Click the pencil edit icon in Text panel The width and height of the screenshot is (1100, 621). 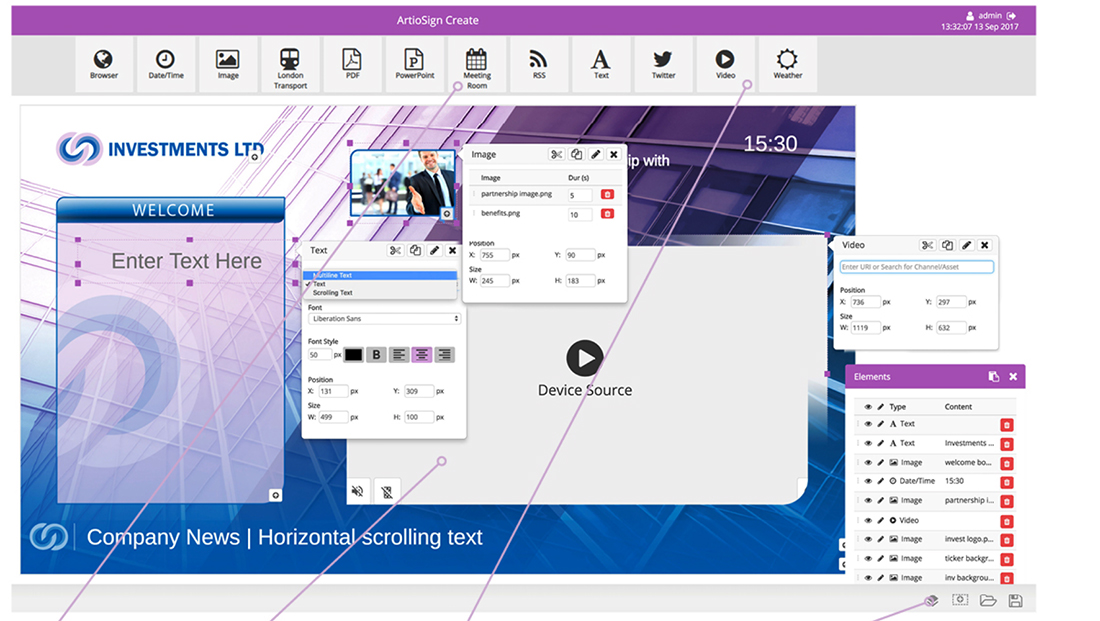click(x=434, y=251)
